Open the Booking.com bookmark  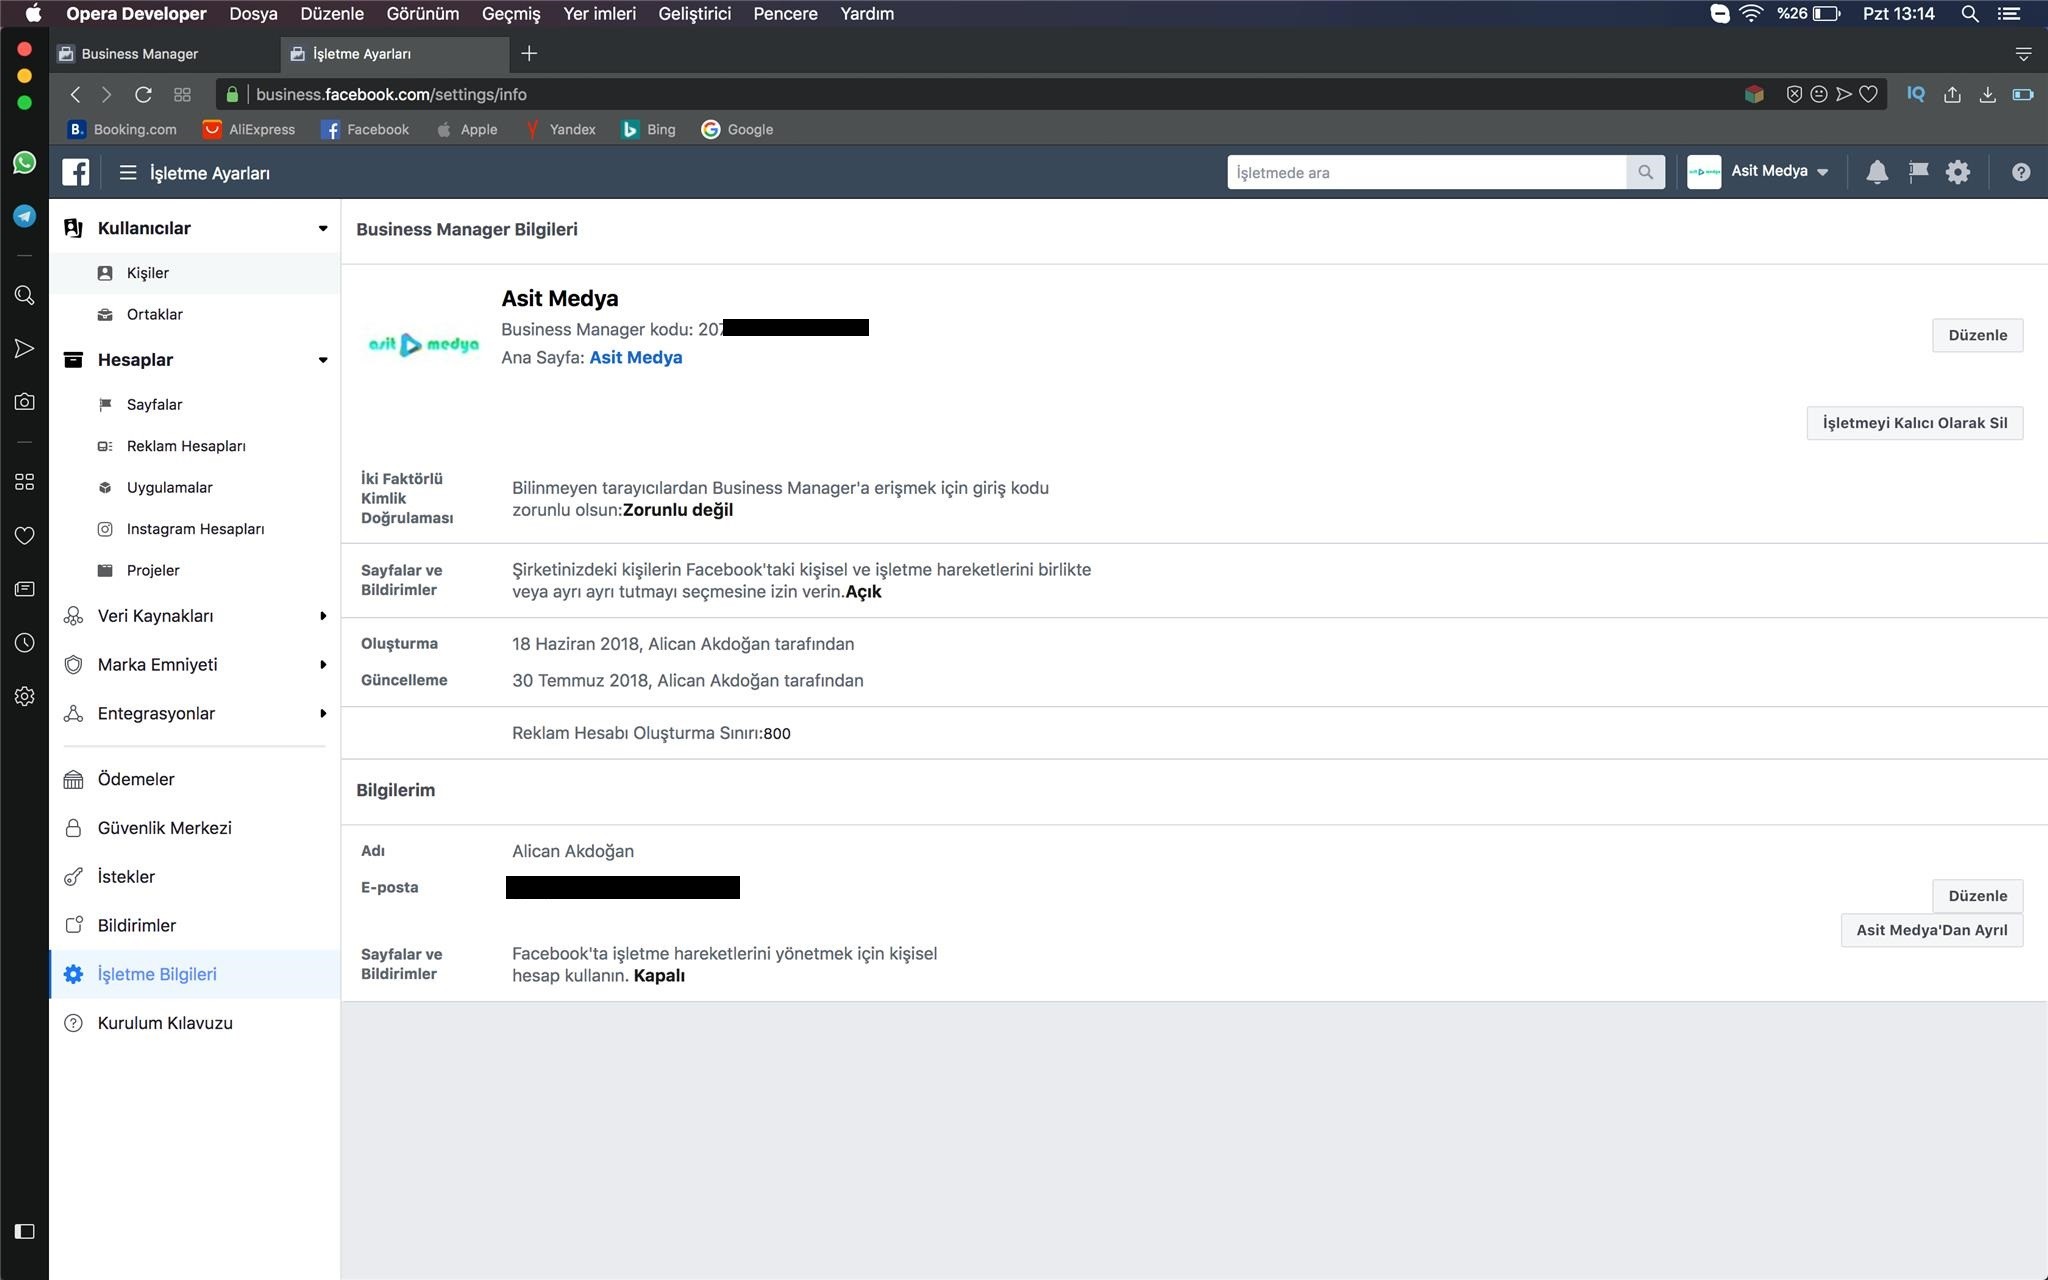point(122,129)
